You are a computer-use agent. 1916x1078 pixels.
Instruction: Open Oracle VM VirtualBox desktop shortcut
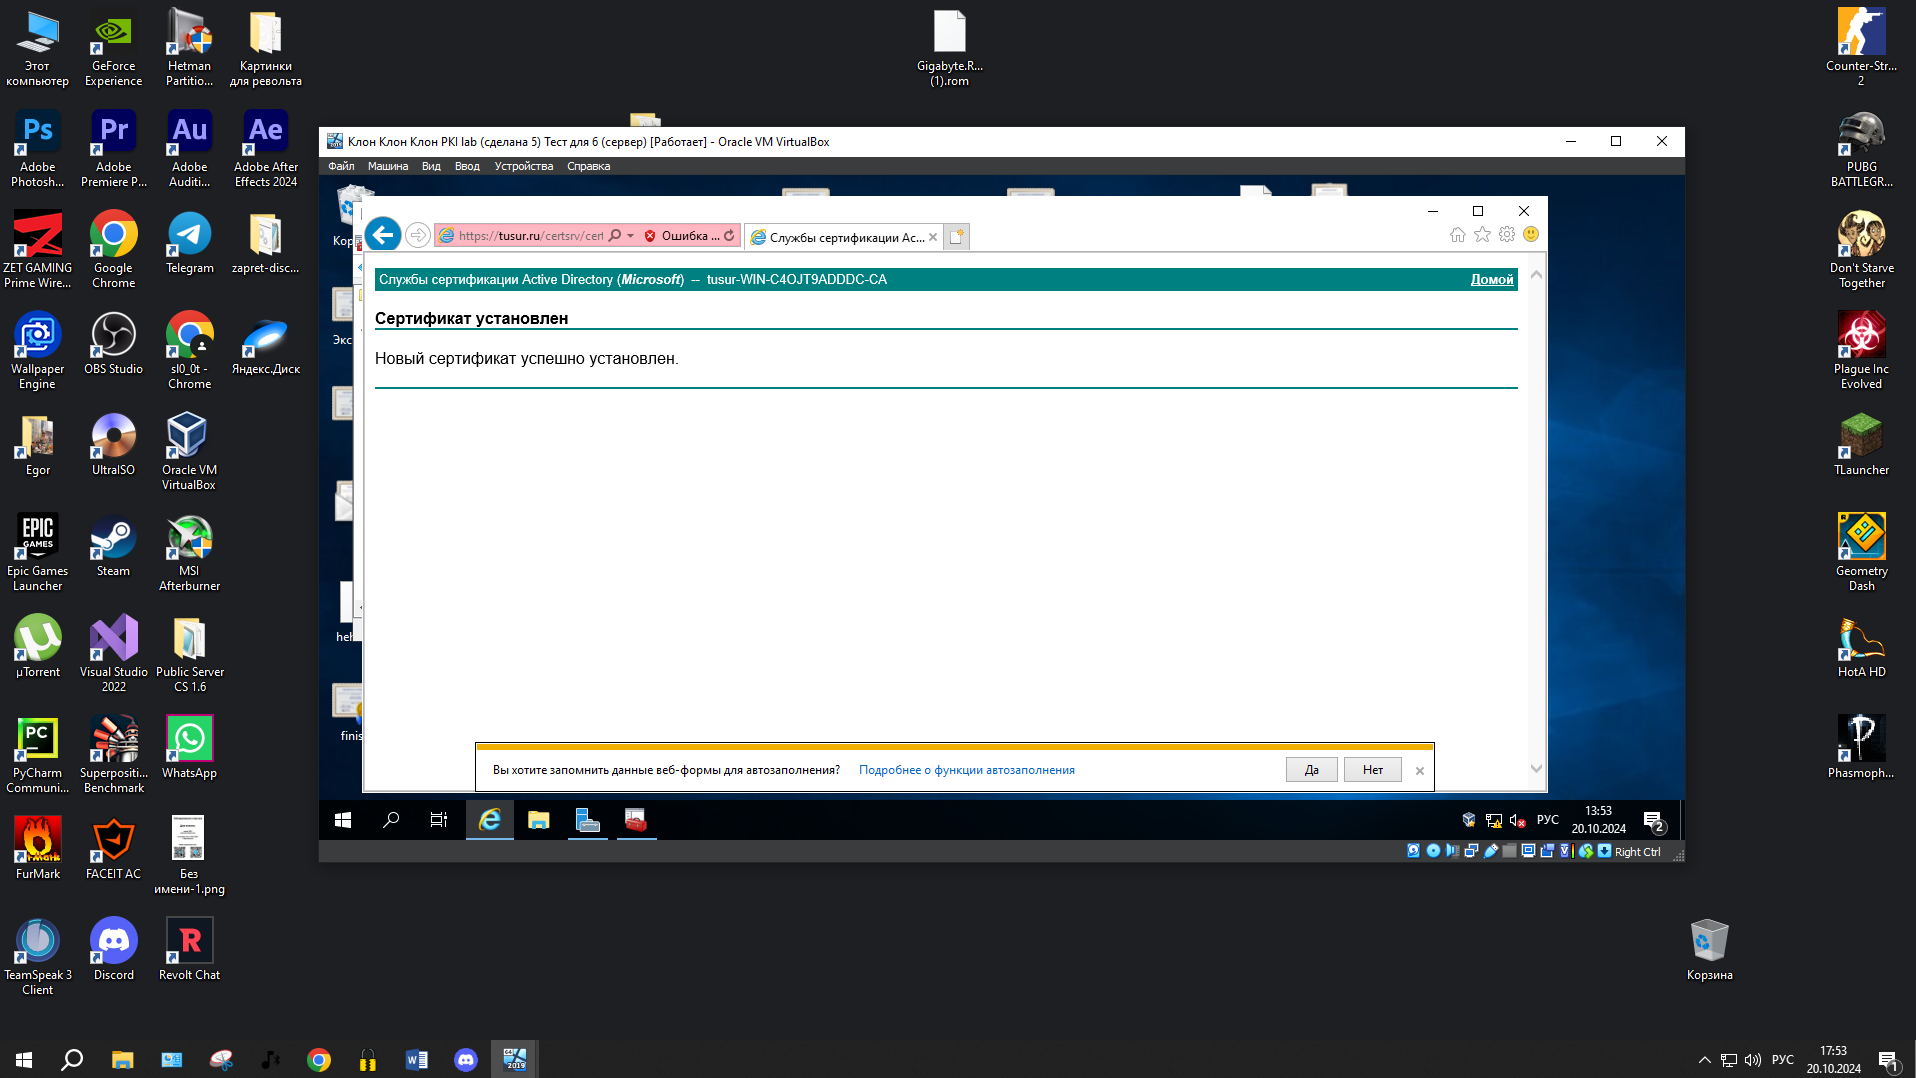tap(189, 451)
